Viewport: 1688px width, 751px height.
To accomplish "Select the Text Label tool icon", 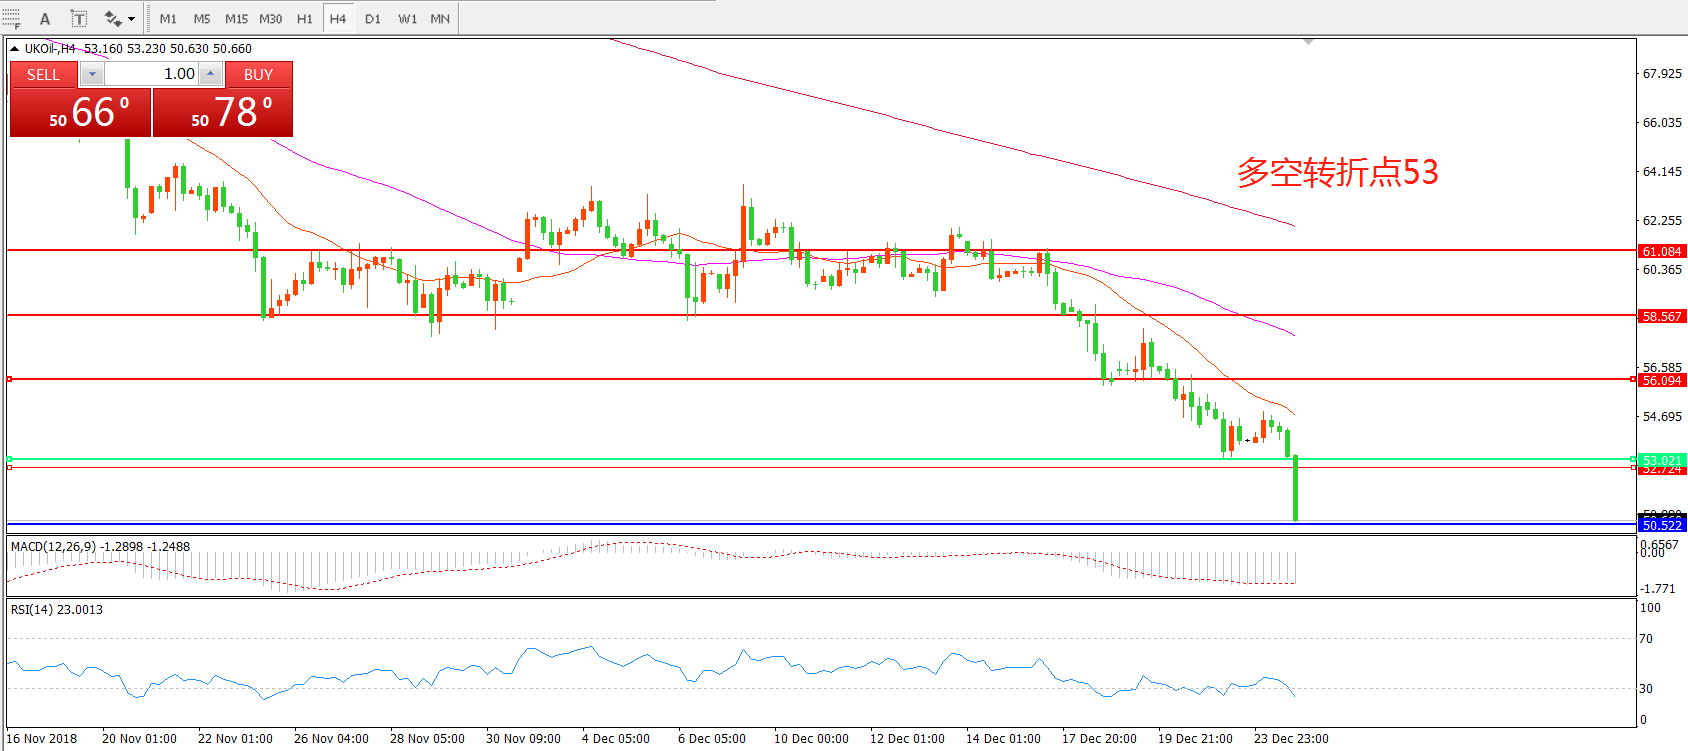I will coord(79,18).
